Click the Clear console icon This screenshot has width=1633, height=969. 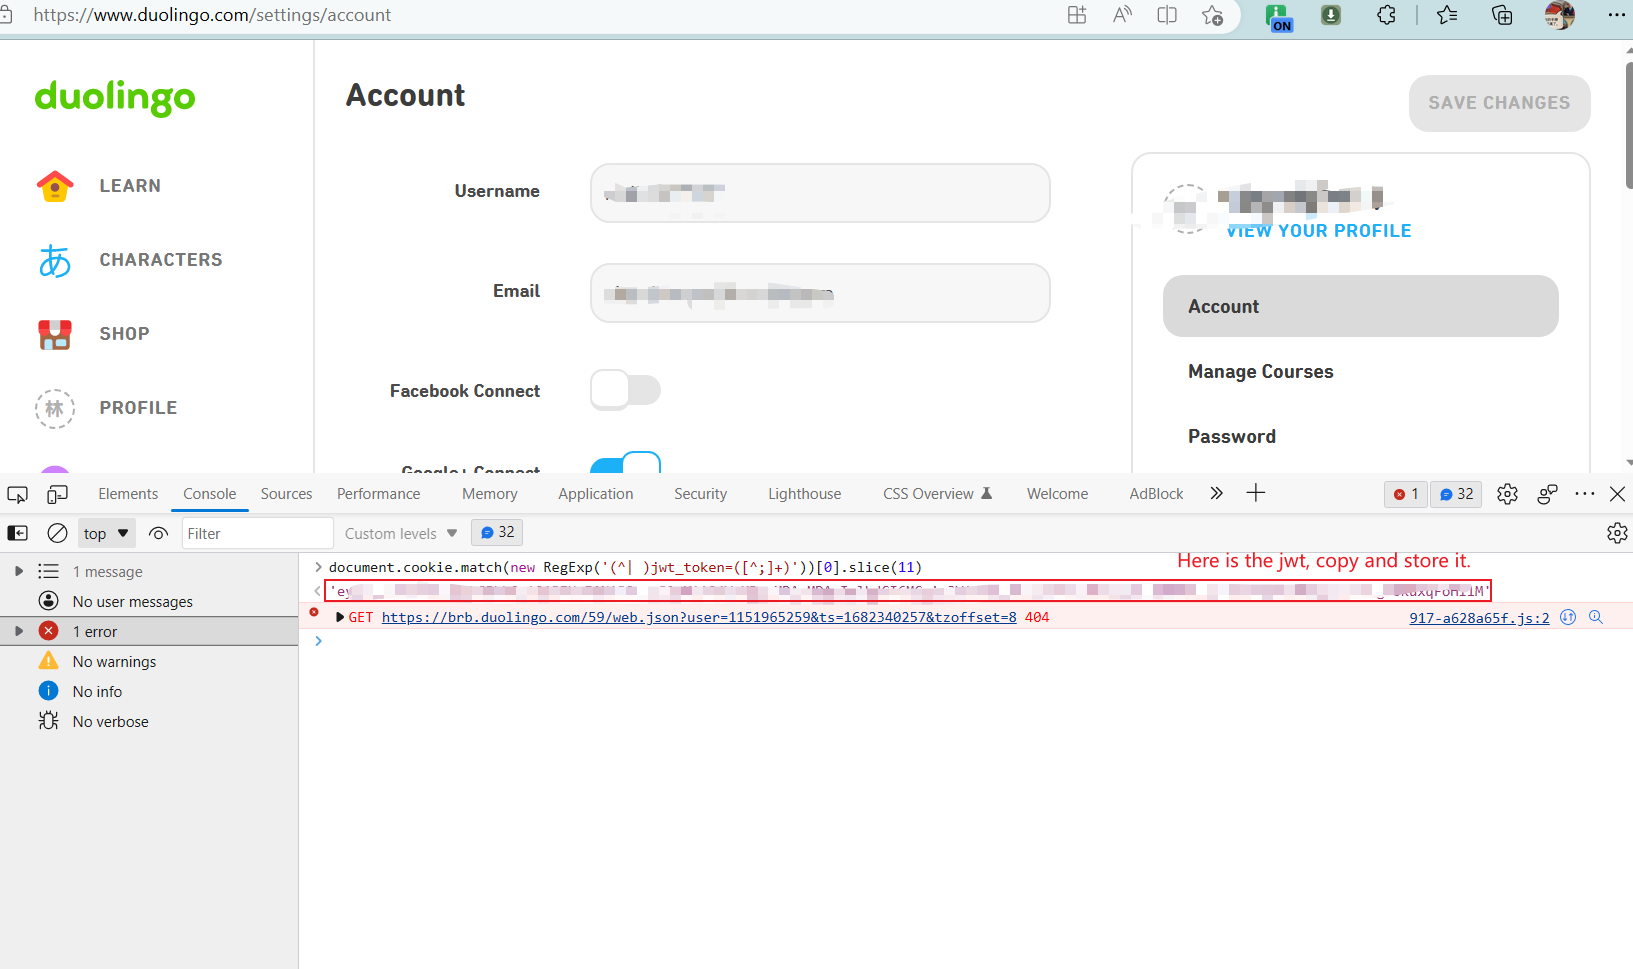click(58, 533)
